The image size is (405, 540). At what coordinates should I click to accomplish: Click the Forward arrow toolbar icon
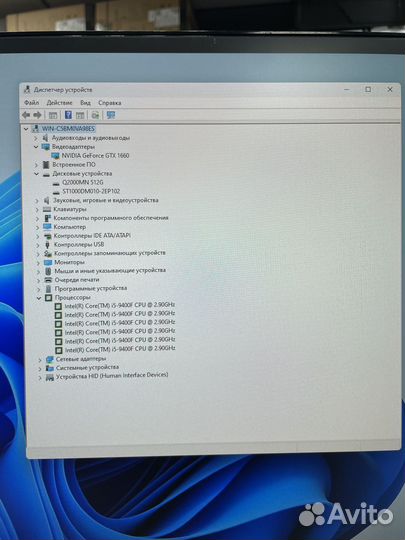(x=37, y=115)
